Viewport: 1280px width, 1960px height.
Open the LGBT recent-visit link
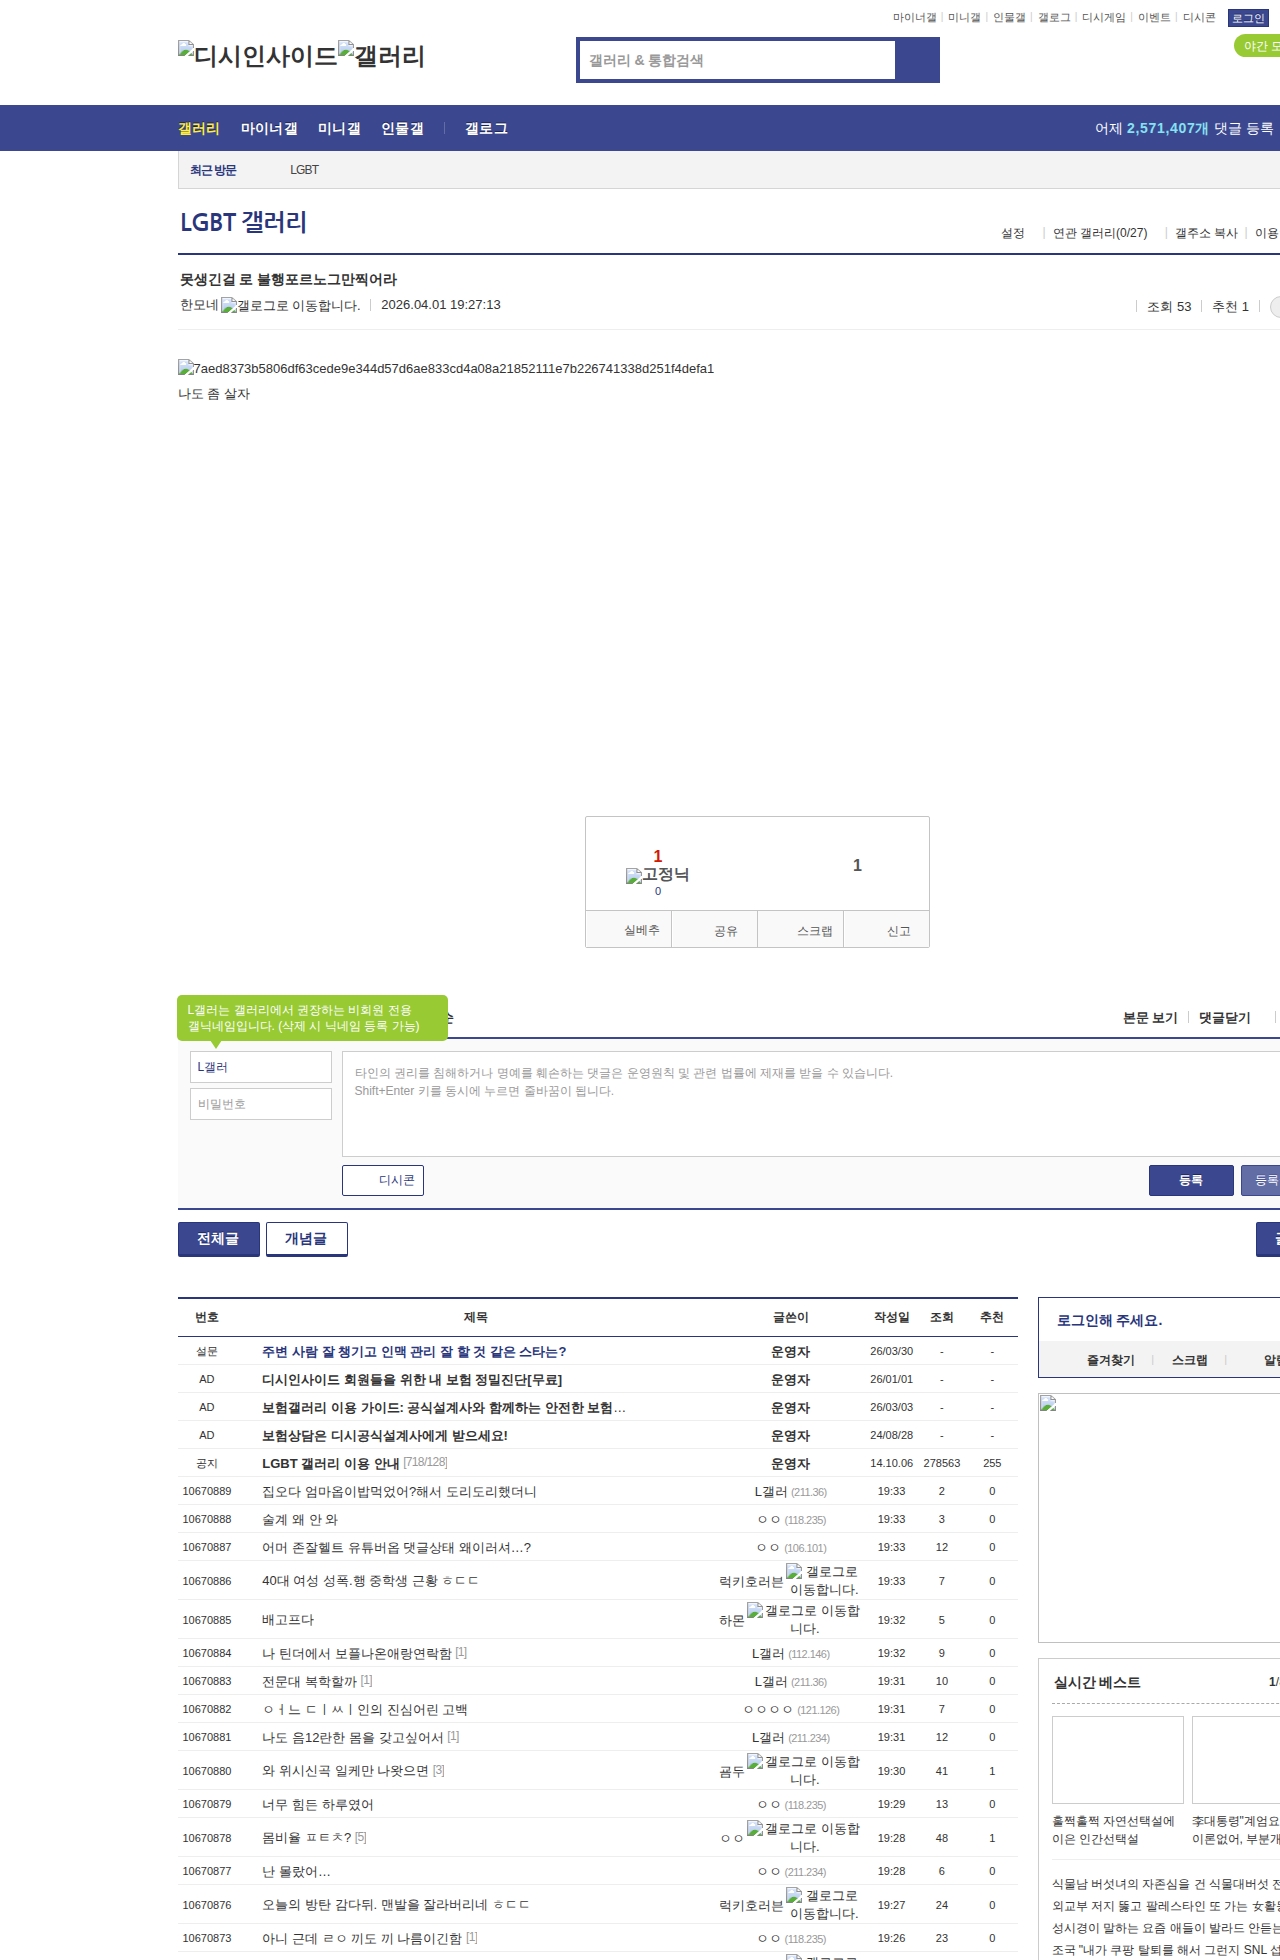point(304,170)
